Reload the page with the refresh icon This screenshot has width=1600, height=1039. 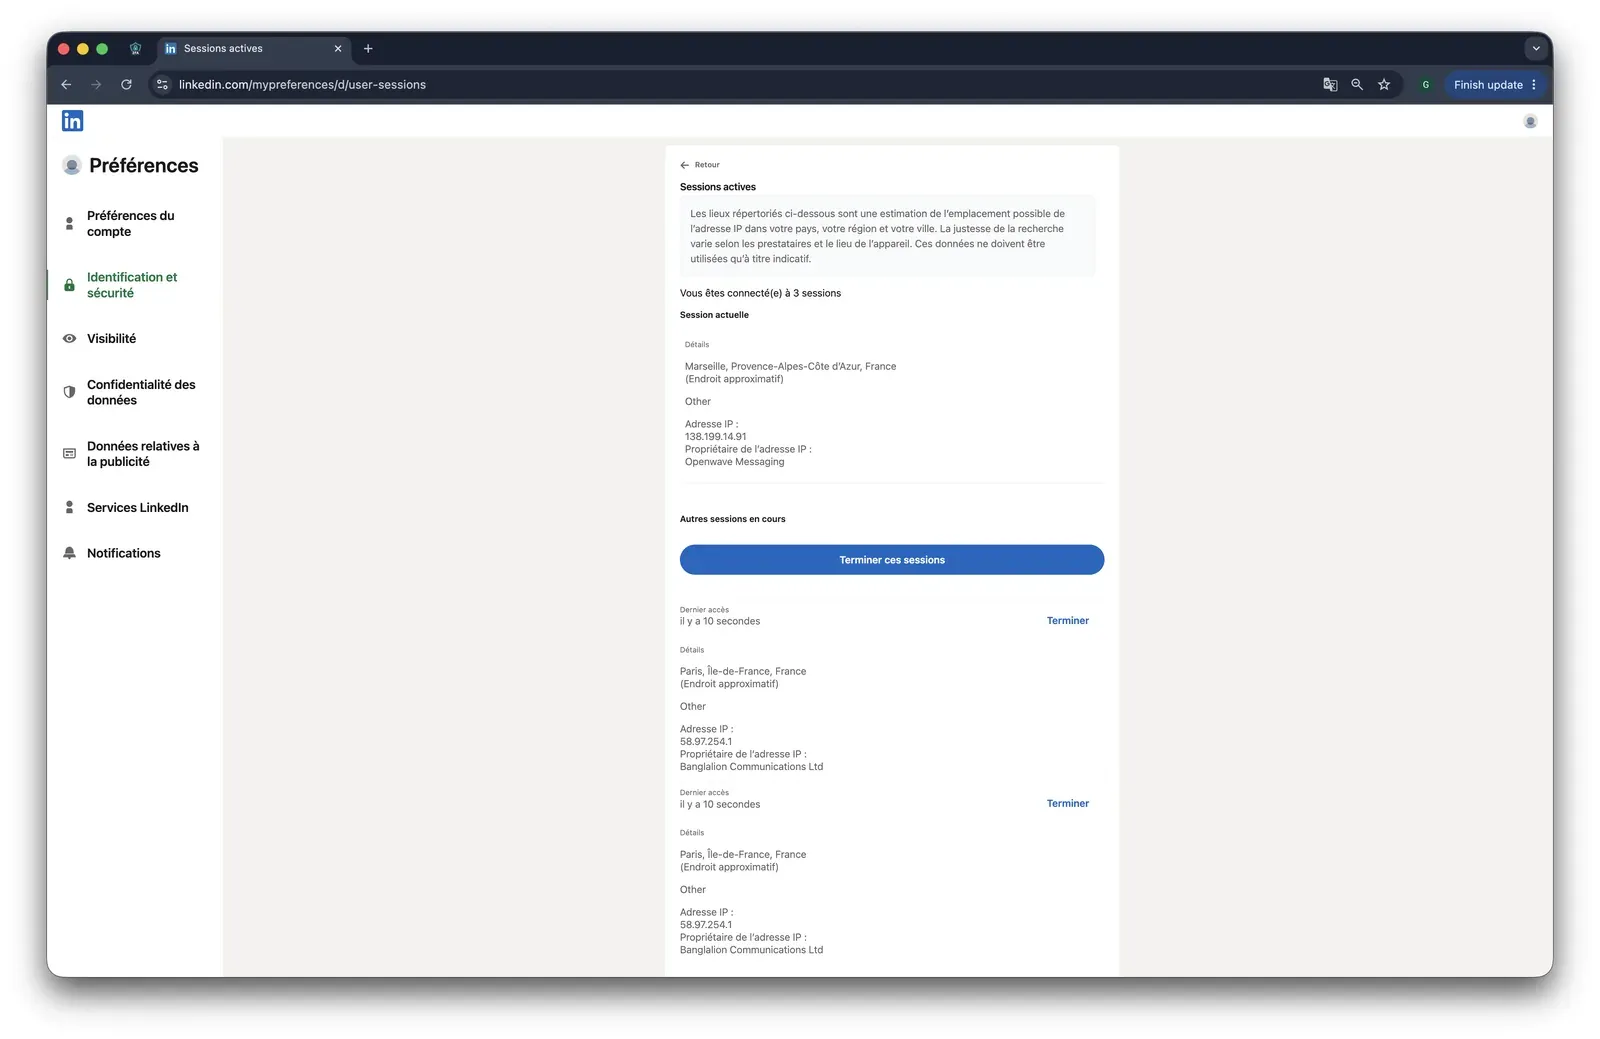coord(126,85)
